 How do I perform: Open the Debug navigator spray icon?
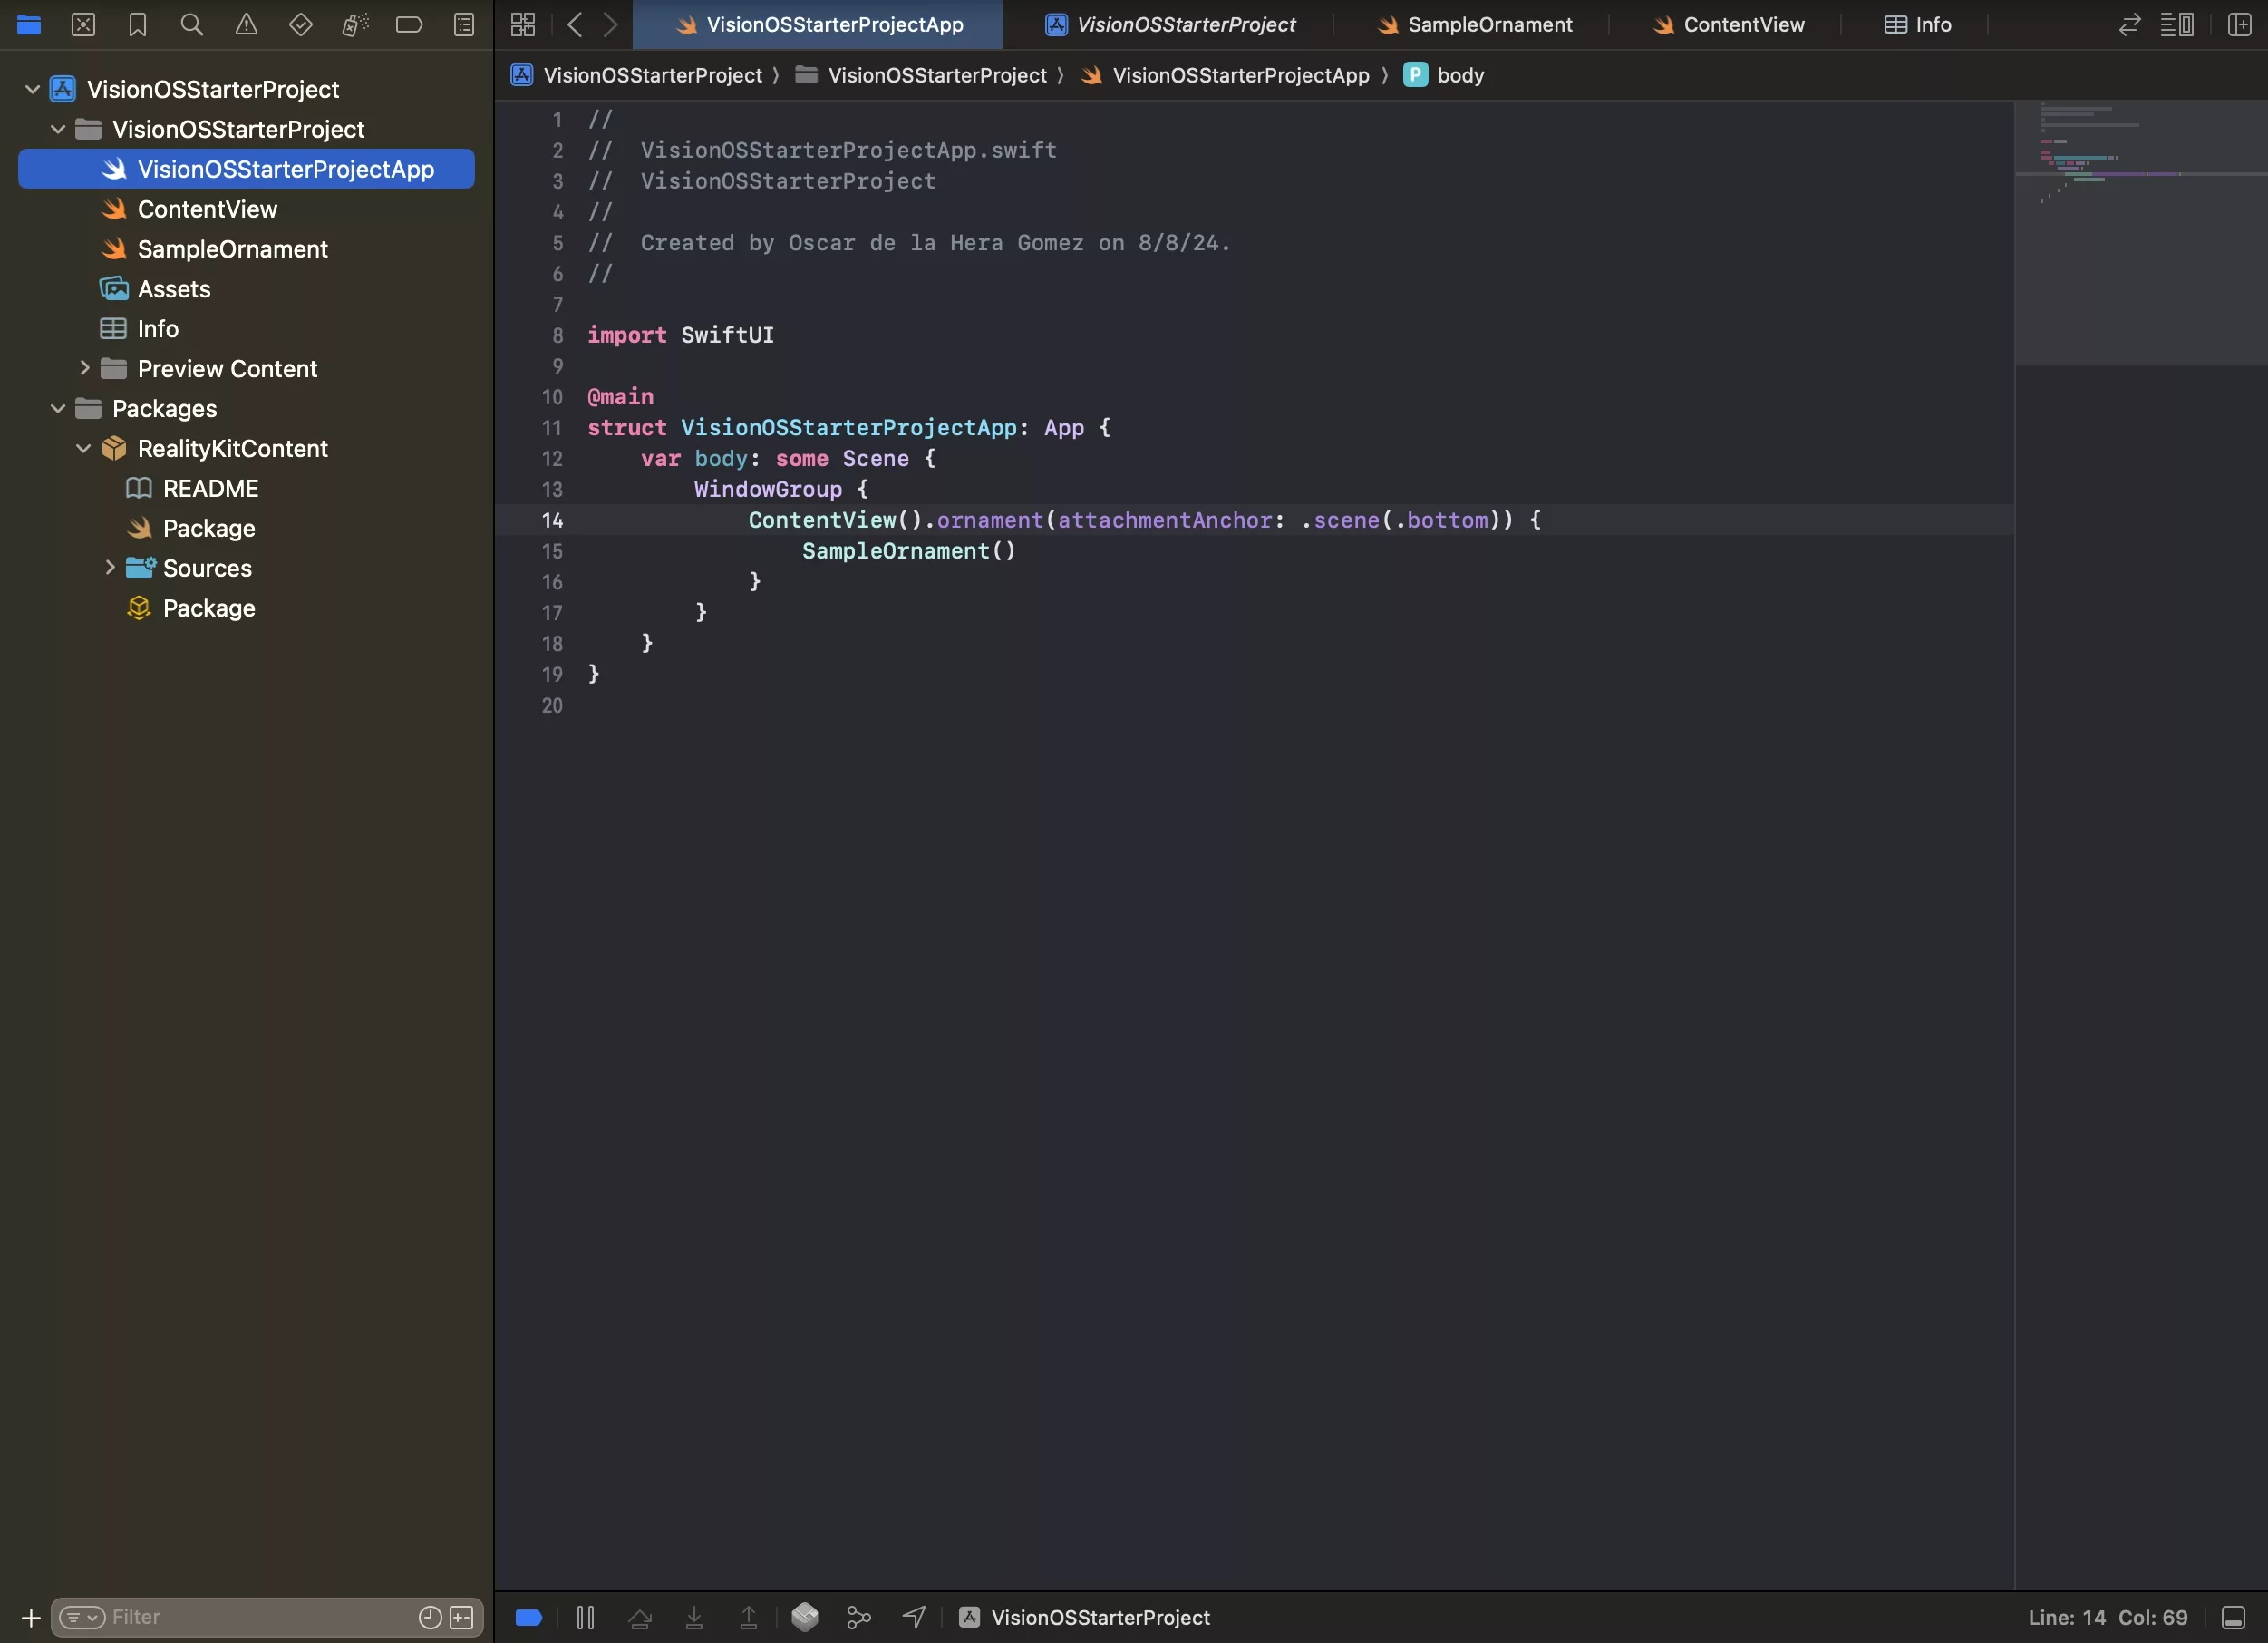point(355,25)
